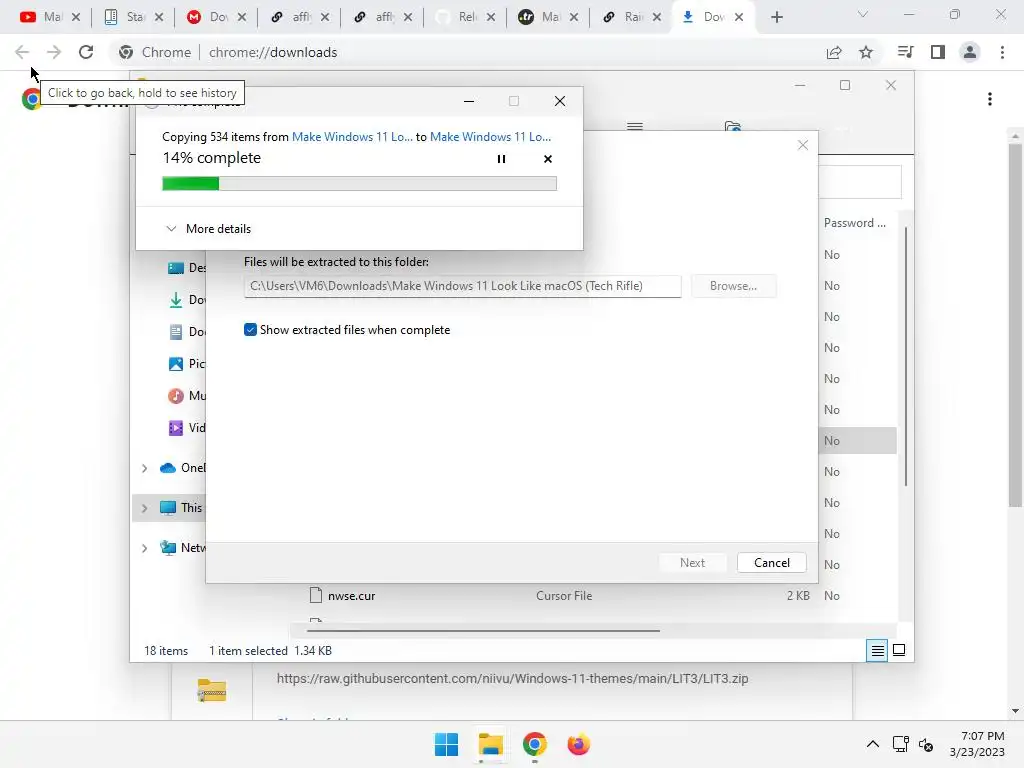Open Chrome from taskbar

[x=534, y=744]
